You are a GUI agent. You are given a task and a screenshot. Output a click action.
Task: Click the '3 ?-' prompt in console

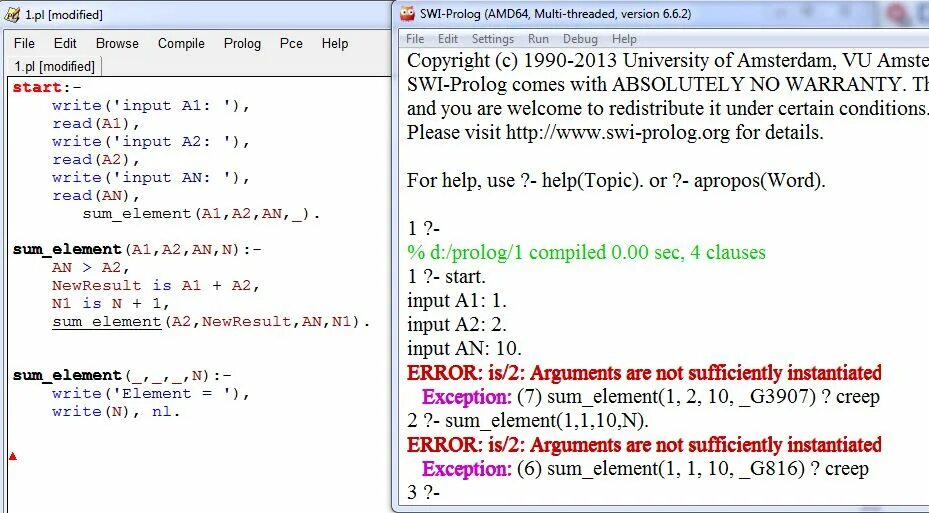click(424, 492)
